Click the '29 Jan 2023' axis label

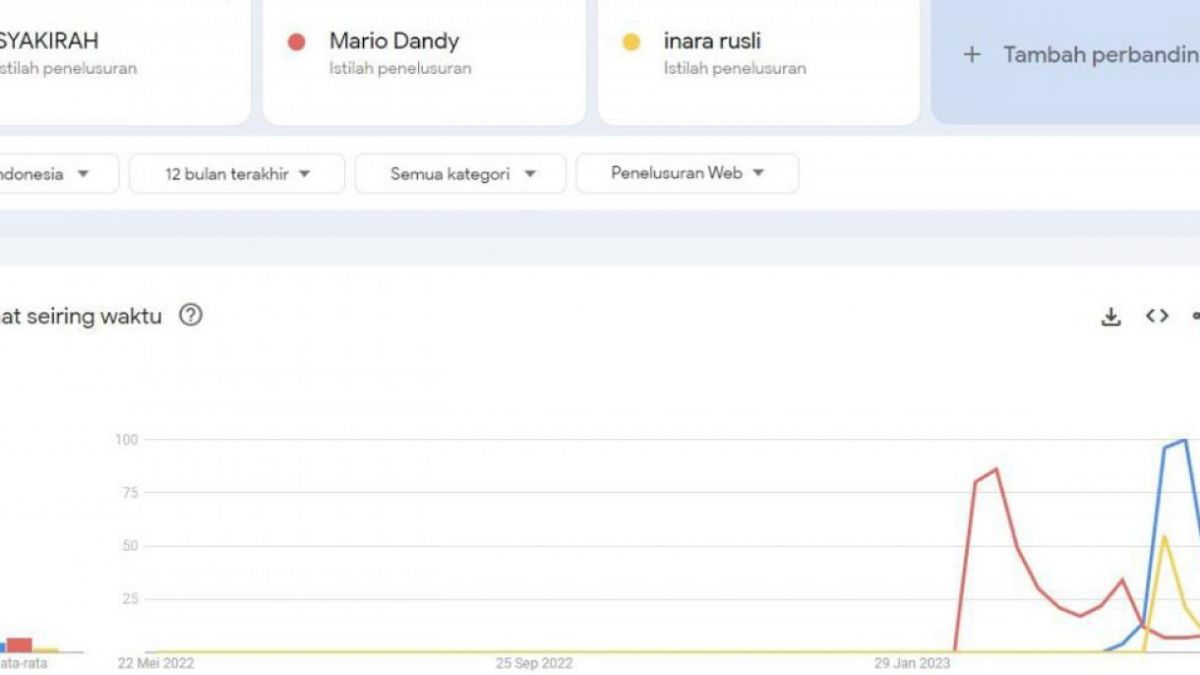[x=912, y=662]
